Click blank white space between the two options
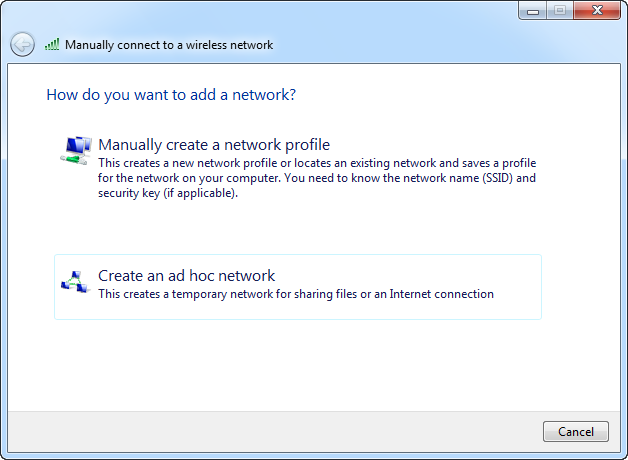628x460 pixels. [x=300, y=228]
